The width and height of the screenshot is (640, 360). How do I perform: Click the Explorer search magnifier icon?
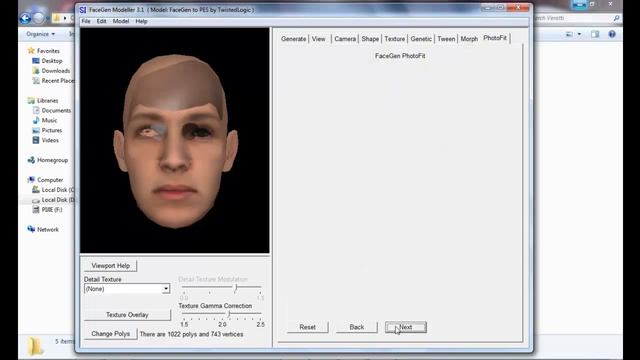pos(616,18)
